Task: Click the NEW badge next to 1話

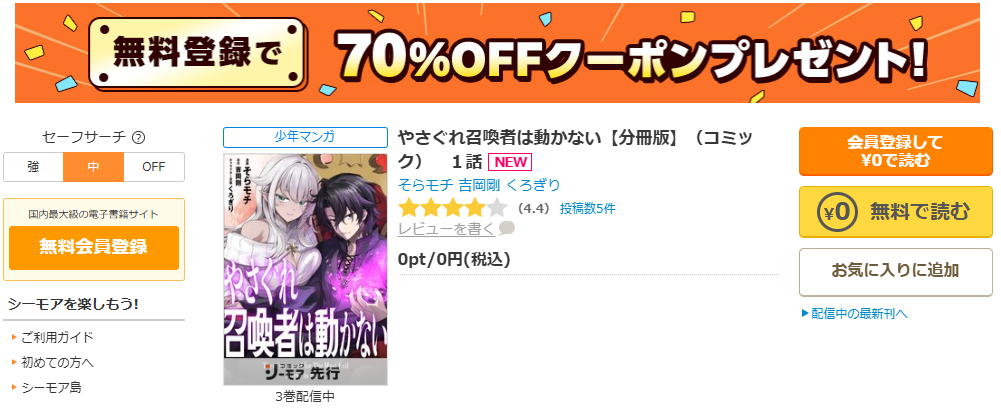Action: click(x=509, y=162)
